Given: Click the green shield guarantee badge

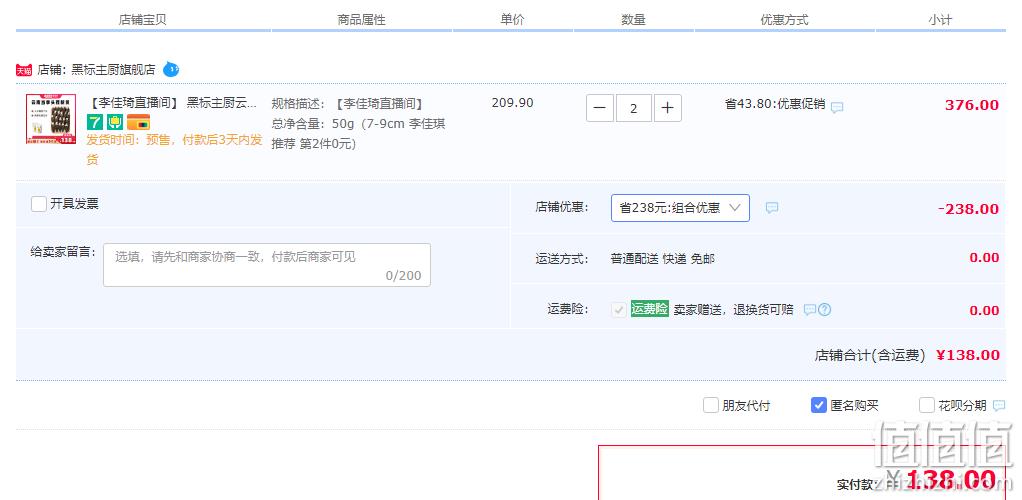Looking at the screenshot, I should [115, 121].
